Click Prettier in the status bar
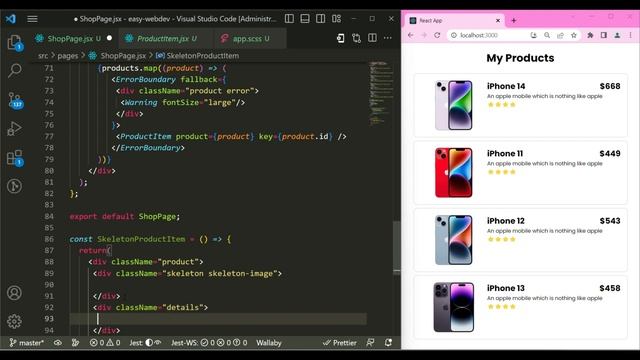Image resolution: width=640 pixels, height=360 pixels. (340, 343)
